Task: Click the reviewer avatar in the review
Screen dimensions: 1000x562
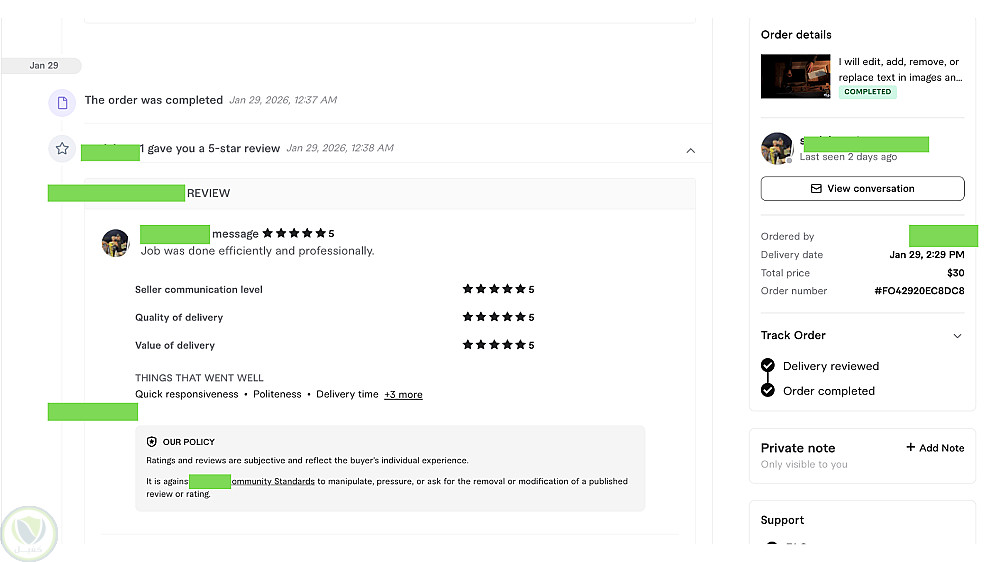Action: tap(115, 243)
